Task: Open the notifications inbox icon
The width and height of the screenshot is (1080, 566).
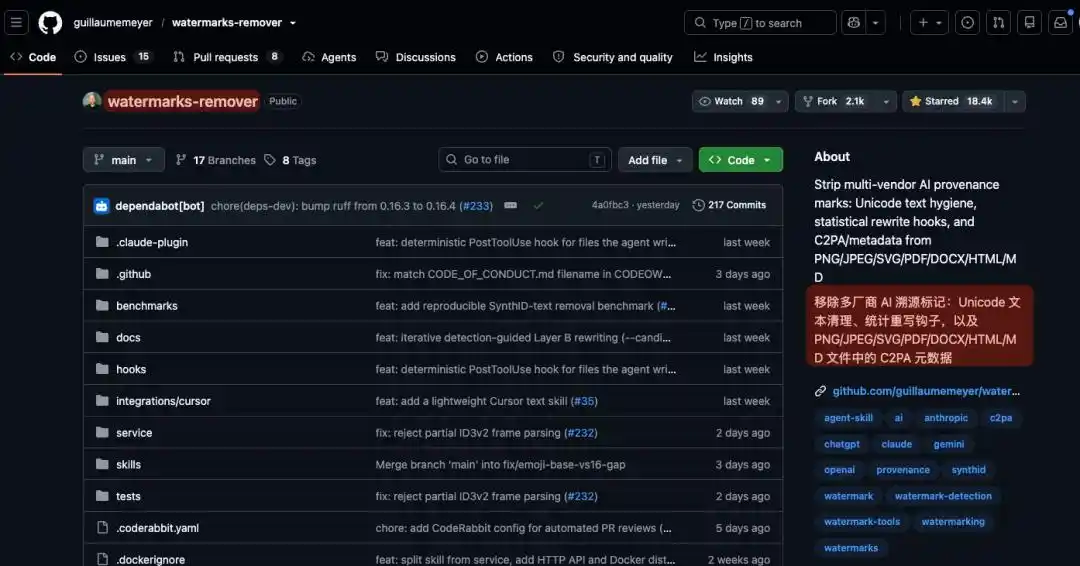Action: pyautogui.click(x=1061, y=23)
